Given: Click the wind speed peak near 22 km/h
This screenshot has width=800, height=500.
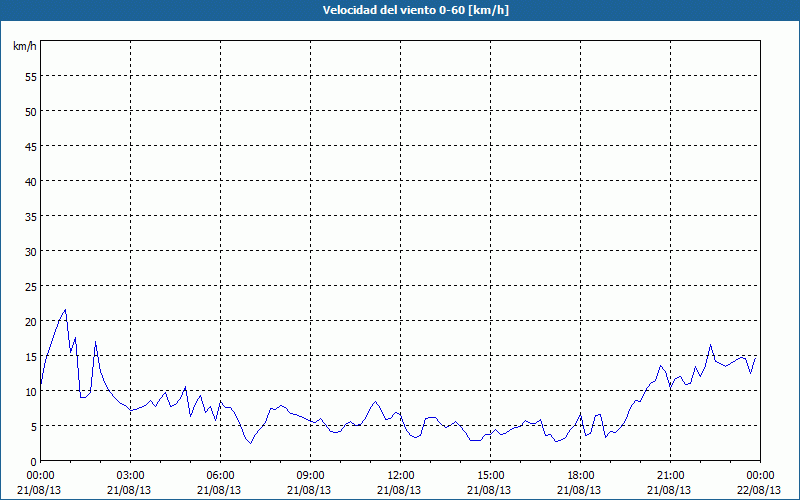Looking at the screenshot, I should point(65,310).
